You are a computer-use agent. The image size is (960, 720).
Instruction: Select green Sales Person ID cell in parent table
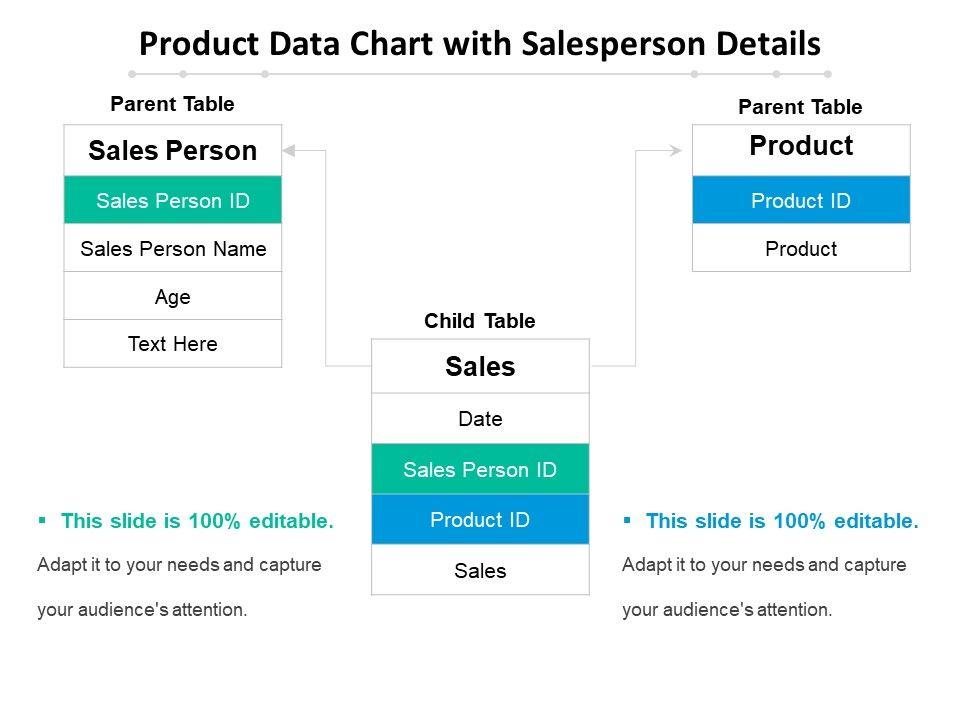coord(173,201)
